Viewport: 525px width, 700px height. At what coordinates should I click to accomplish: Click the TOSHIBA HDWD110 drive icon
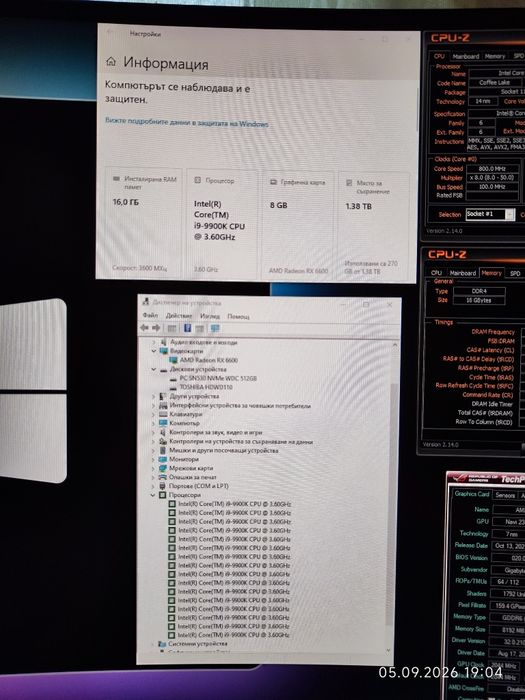pyautogui.click(x=173, y=387)
